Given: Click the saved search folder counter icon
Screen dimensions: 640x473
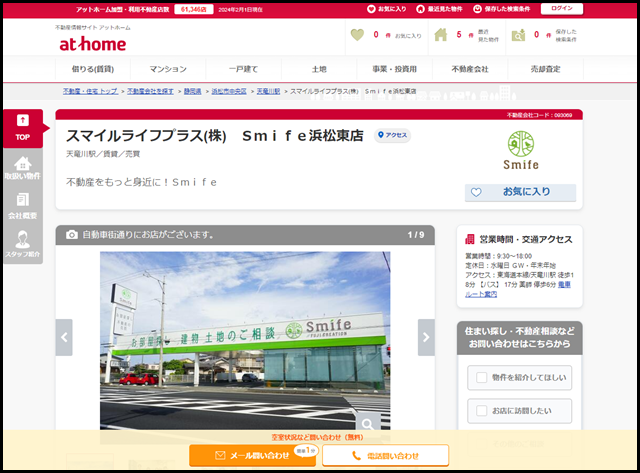Looking at the screenshot, I should (x=518, y=35).
